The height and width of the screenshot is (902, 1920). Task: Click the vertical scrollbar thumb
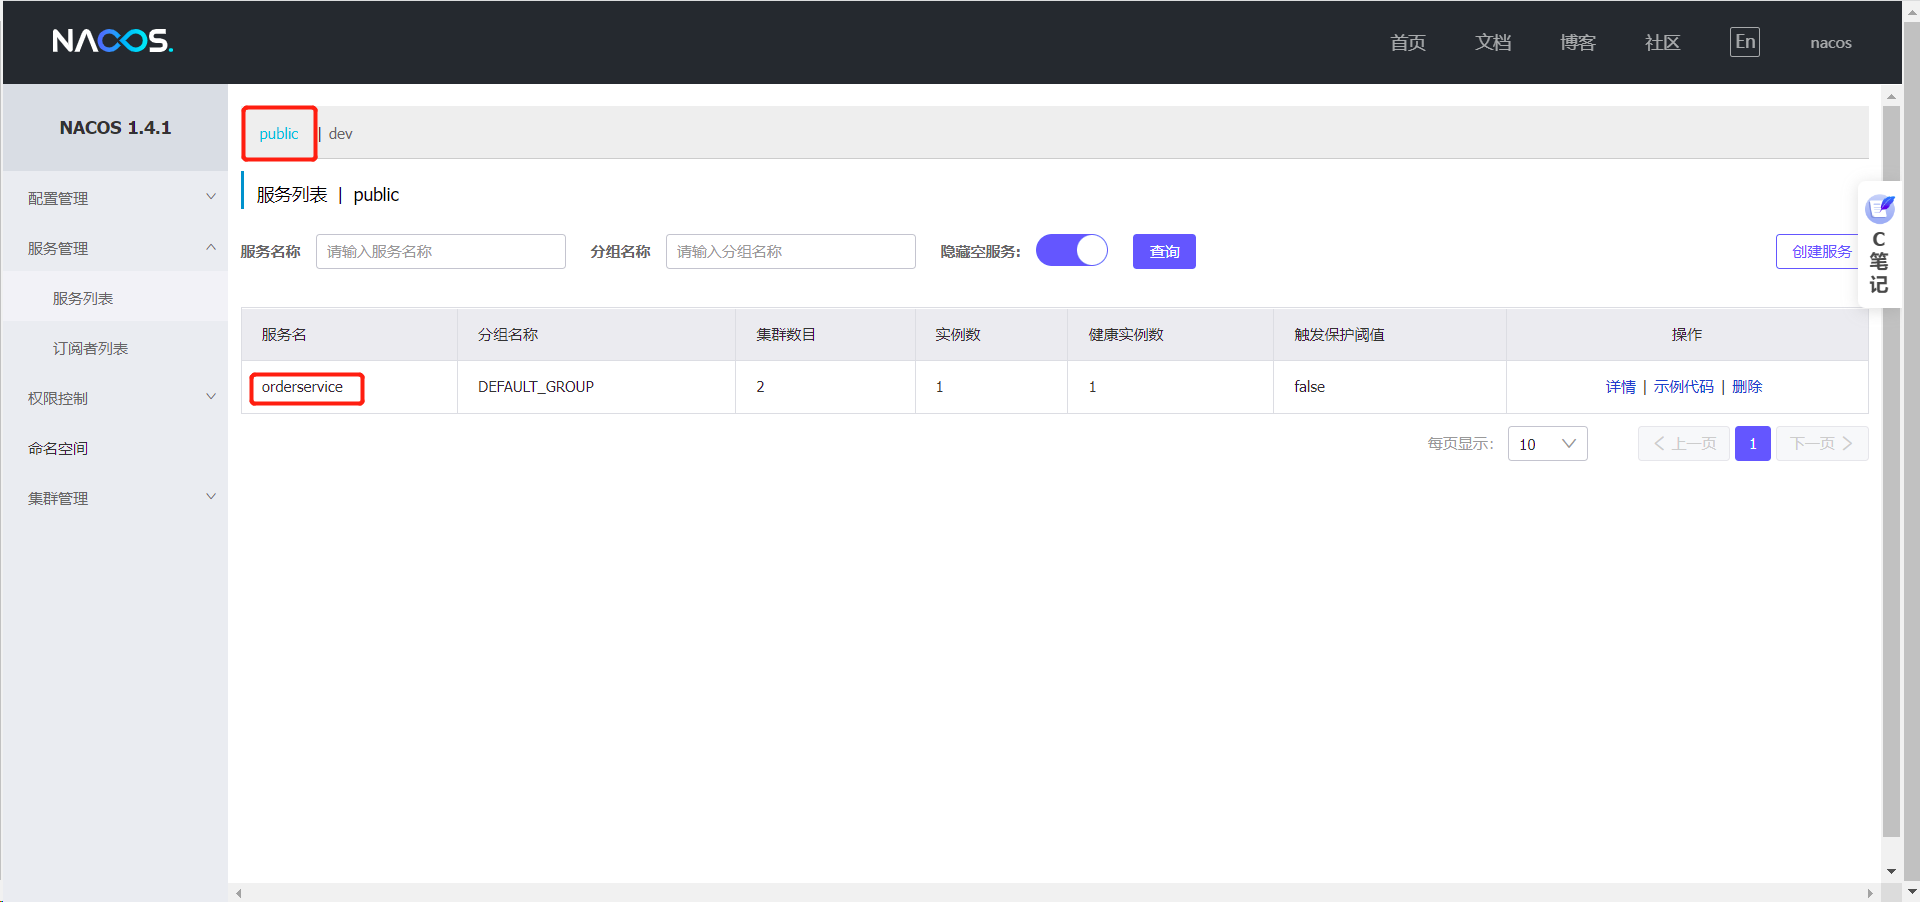1891,470
